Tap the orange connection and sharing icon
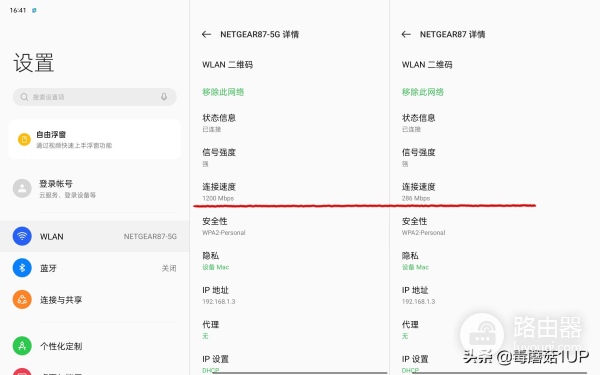Screen dimensions: 600x375 point(22,300)
